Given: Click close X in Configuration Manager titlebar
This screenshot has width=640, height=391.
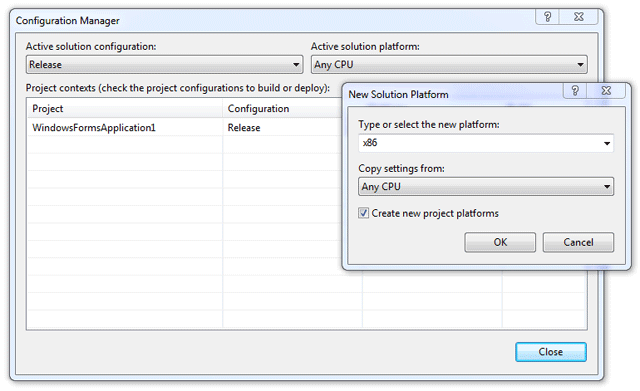Looking at the screenshot, I should (x=578, y=17).
